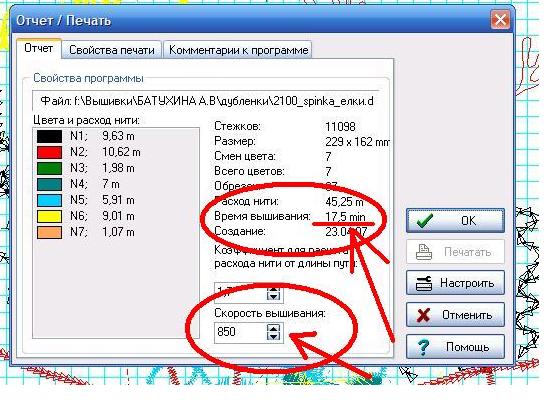
Task: Decrease embroidery speed with down arrow
Action: click(x=273, y=337)
